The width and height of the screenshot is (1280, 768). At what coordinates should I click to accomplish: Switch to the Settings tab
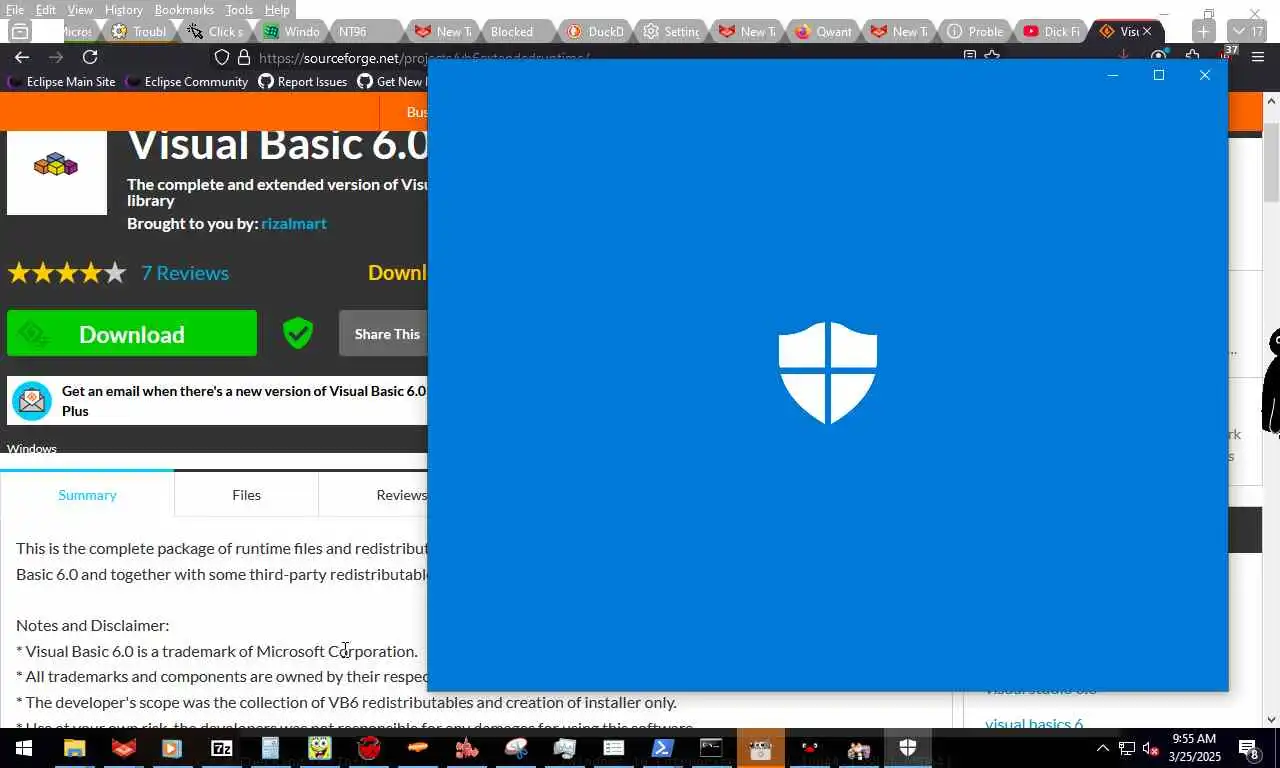click(672, 31)
